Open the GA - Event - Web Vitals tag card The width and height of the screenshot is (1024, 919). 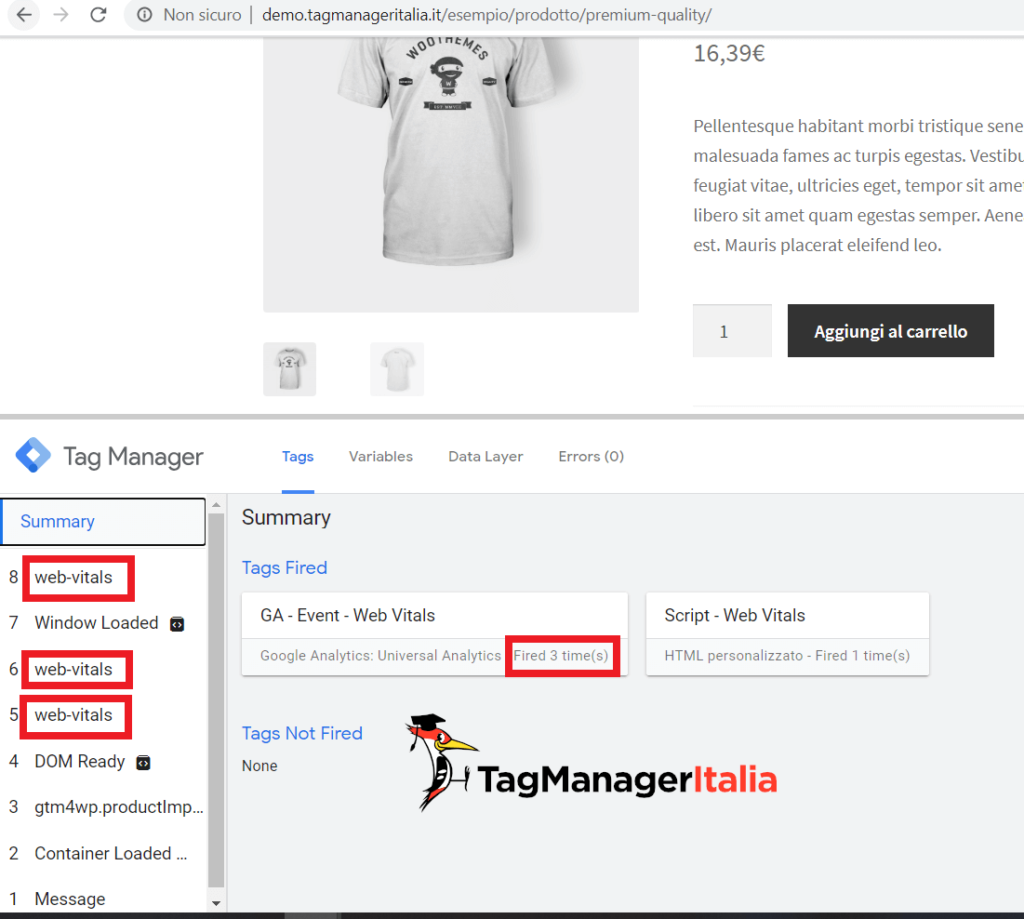coord(434,634)
